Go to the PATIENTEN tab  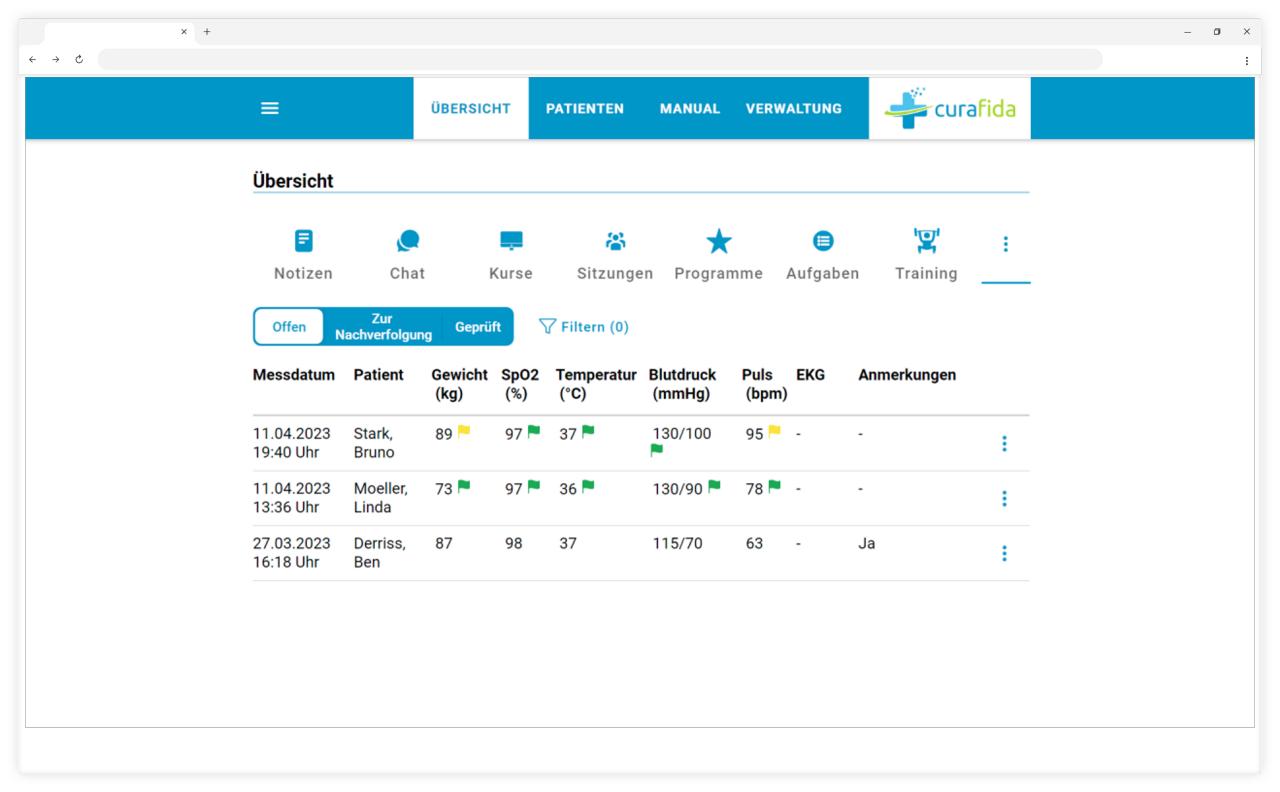585,109
